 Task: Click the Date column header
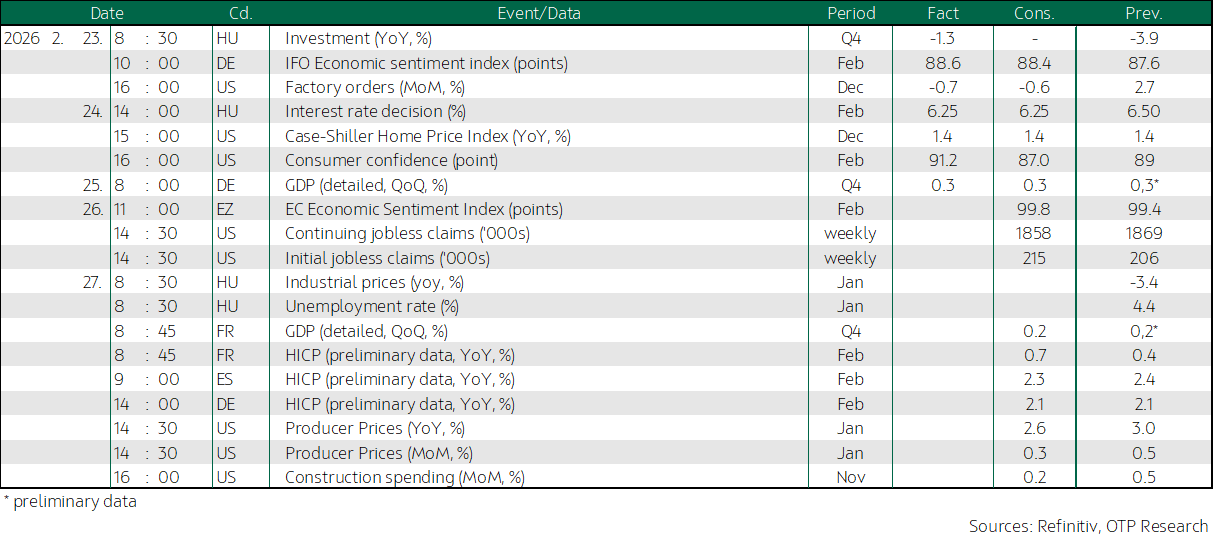[x=107, y=13]
